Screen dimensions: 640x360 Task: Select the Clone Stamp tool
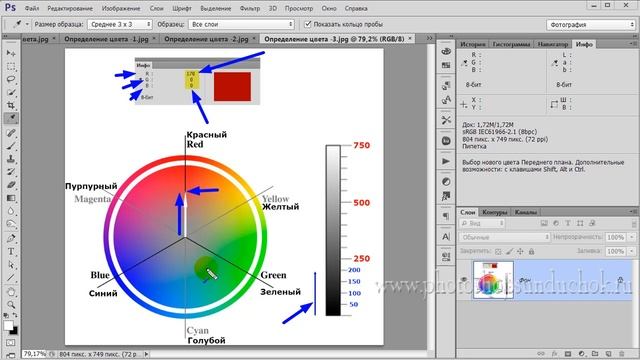11,159
